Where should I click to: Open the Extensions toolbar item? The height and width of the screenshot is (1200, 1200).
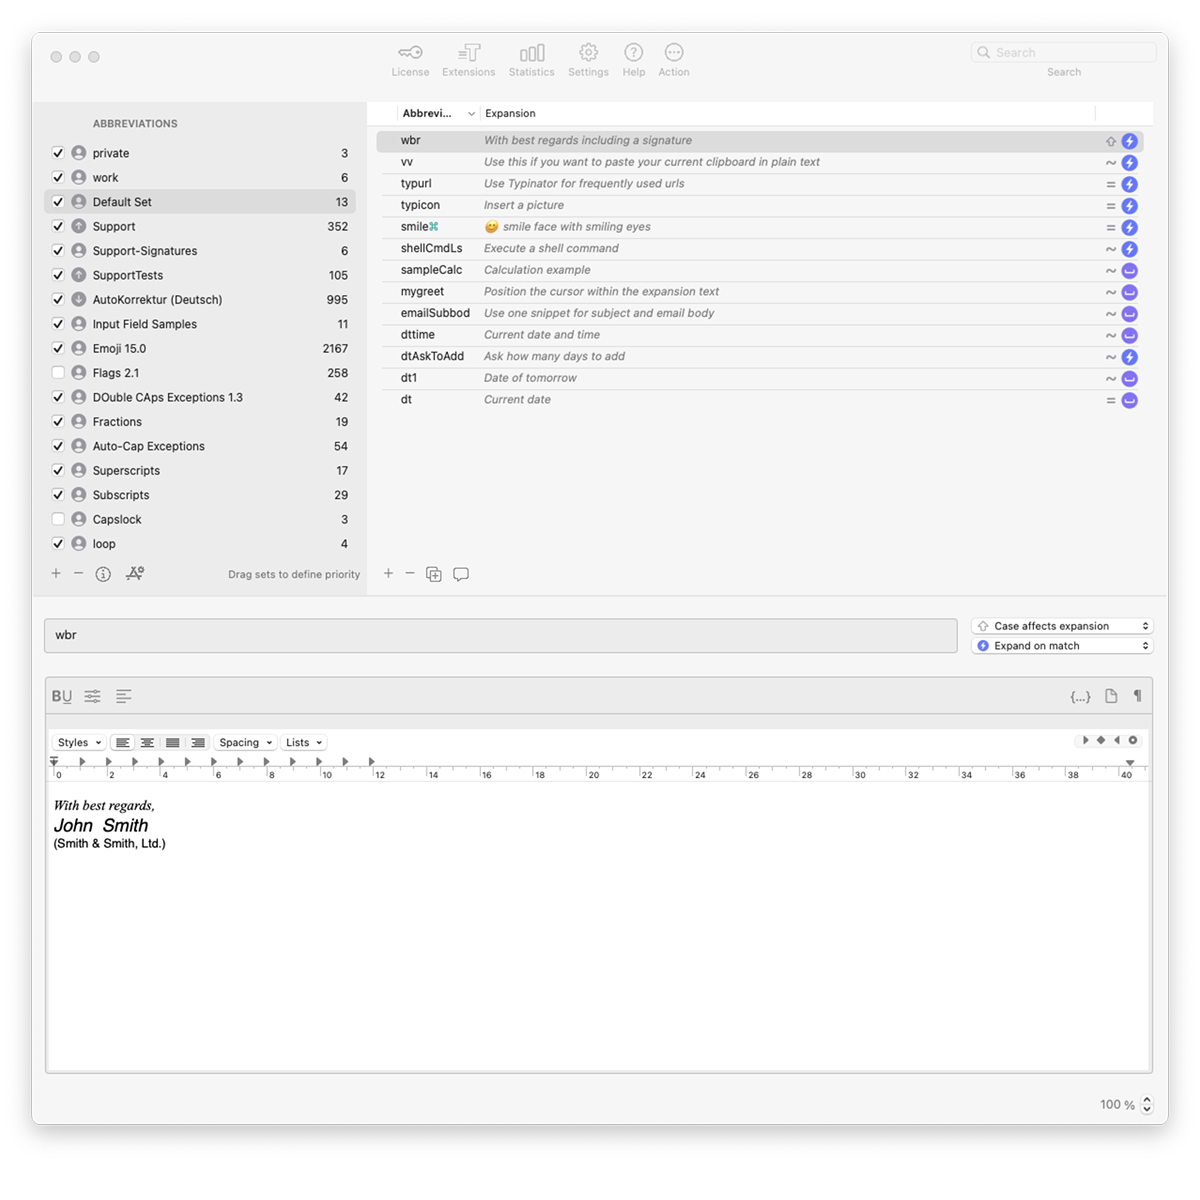click(x=468, y=60)
